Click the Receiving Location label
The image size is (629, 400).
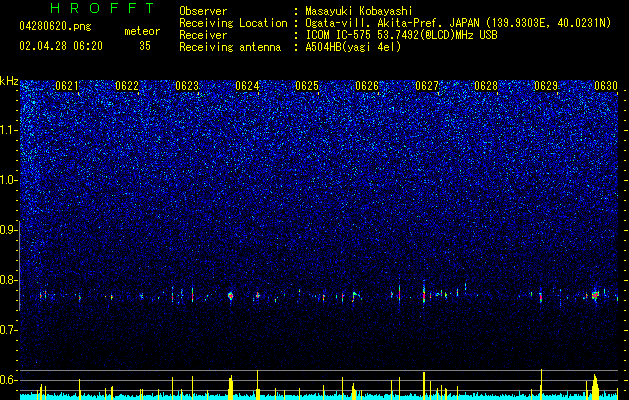pyautogui.click(x=233, y=23)
